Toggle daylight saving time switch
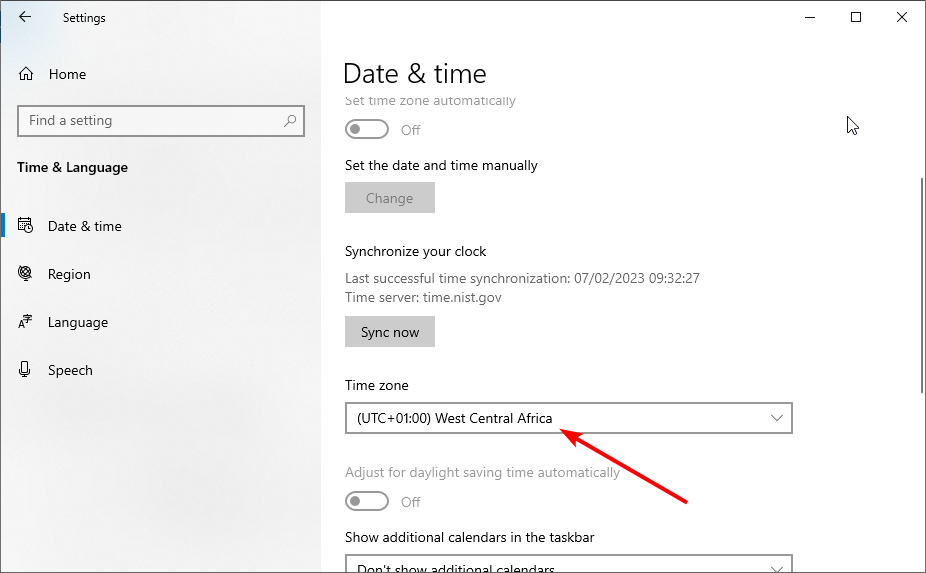Screen dimensions: 926x573 367,502
